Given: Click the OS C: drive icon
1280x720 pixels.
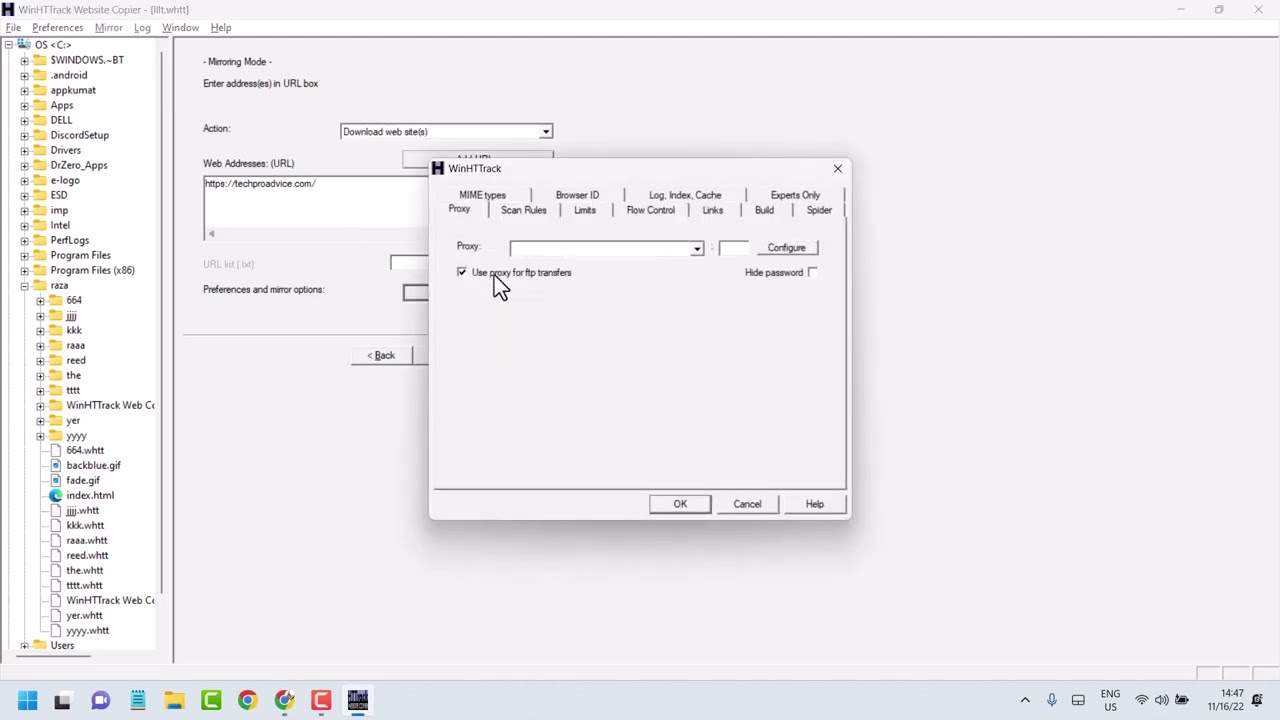Looking at the screenshot, I should [x=24, y=45].
